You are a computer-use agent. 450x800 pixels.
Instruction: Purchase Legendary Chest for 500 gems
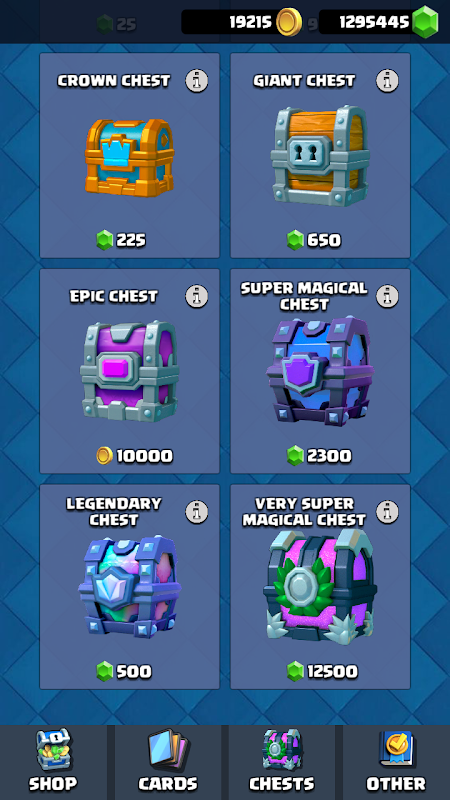point(124,671)
